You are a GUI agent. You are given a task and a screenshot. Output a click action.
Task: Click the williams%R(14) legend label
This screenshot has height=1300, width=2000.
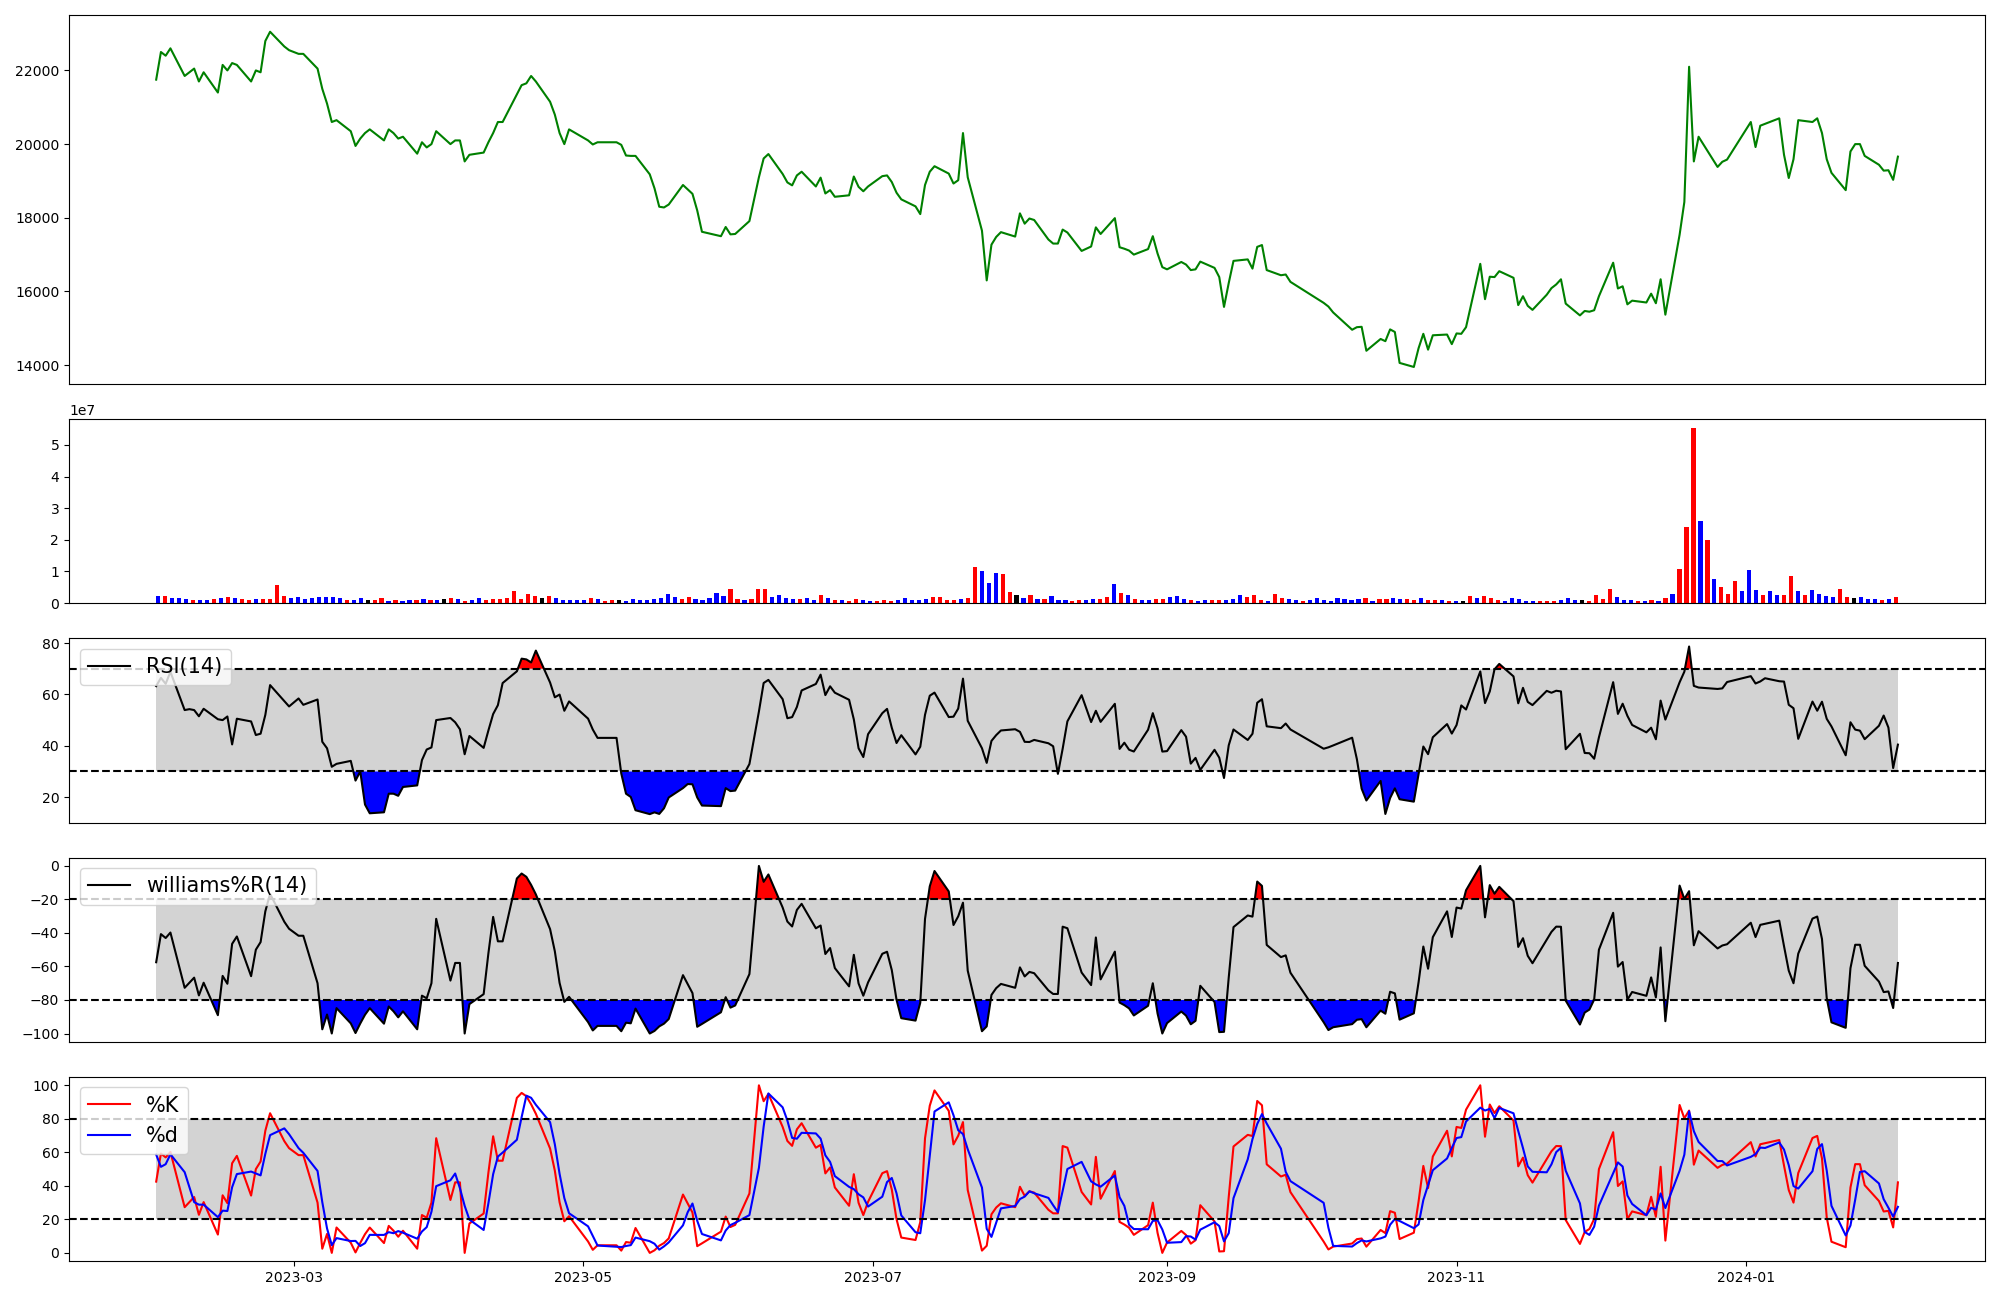tap(226, 885)
